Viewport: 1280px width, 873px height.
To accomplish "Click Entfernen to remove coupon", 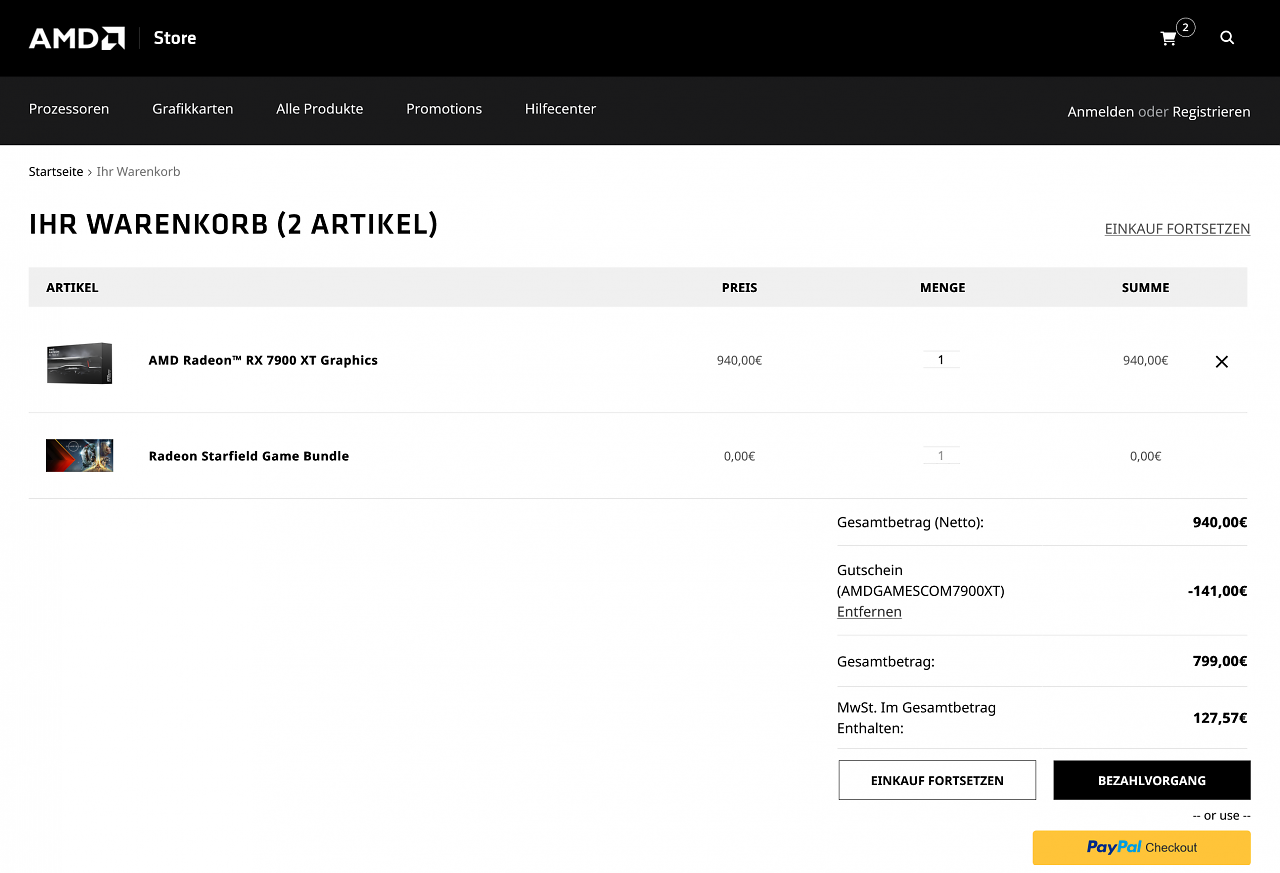I will tap(869, 612).
